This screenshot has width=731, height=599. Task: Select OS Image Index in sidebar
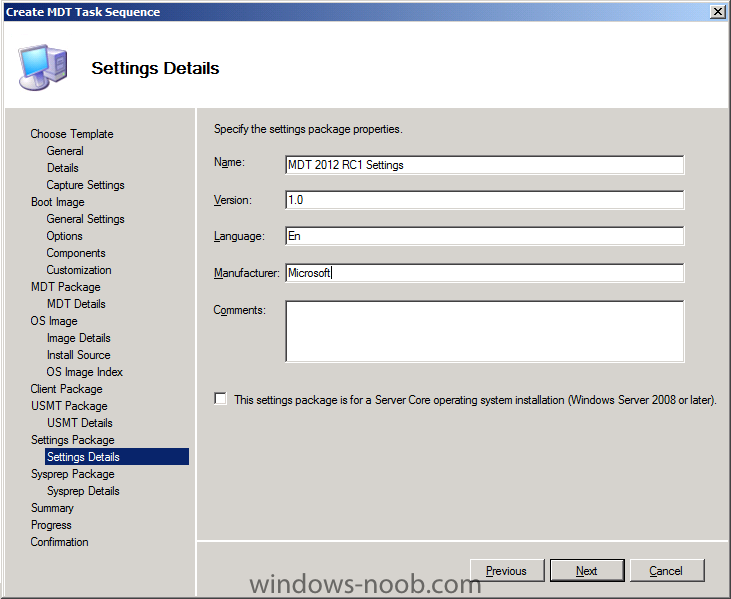[x=84, y=372]
